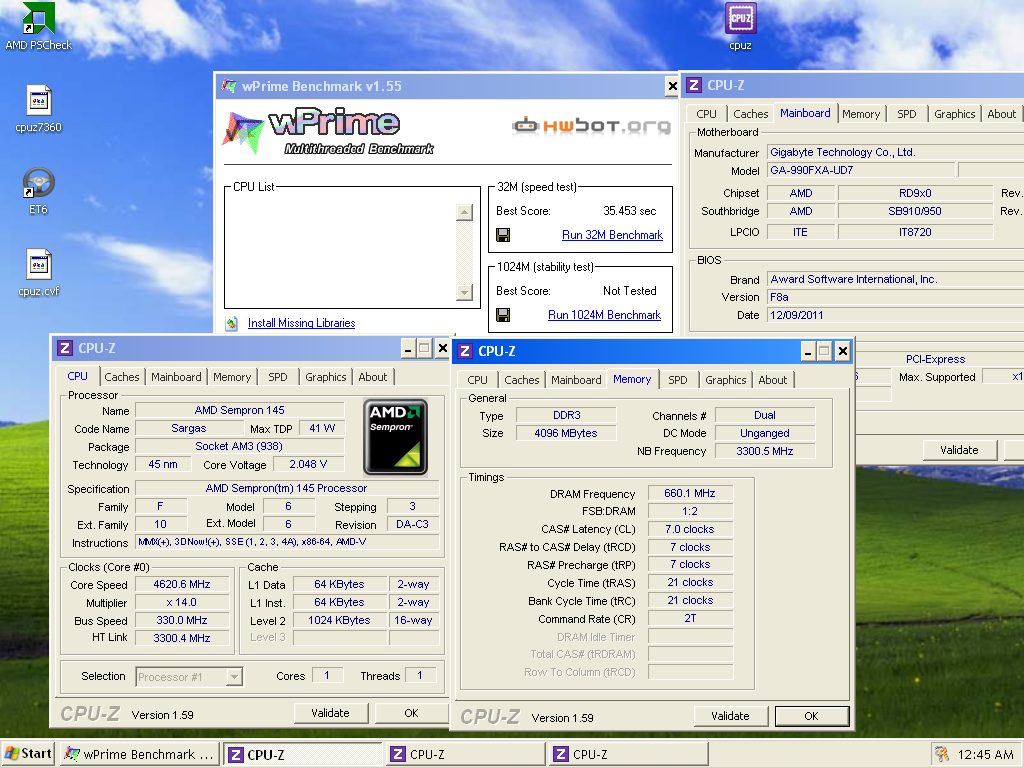Switch to CPU tab in the Memory window
The height and width of the screenshot is (768, 1024).
477,379
